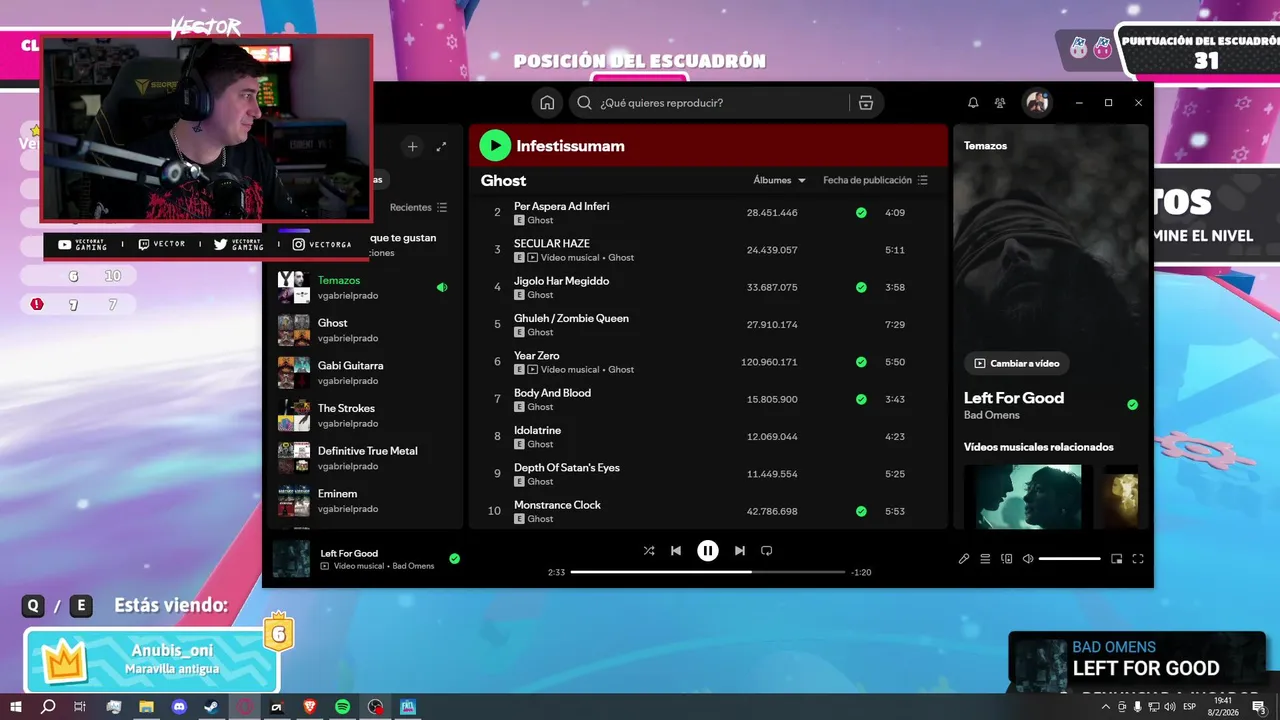Play Infestissumam with the green play button

coord(494,146)
